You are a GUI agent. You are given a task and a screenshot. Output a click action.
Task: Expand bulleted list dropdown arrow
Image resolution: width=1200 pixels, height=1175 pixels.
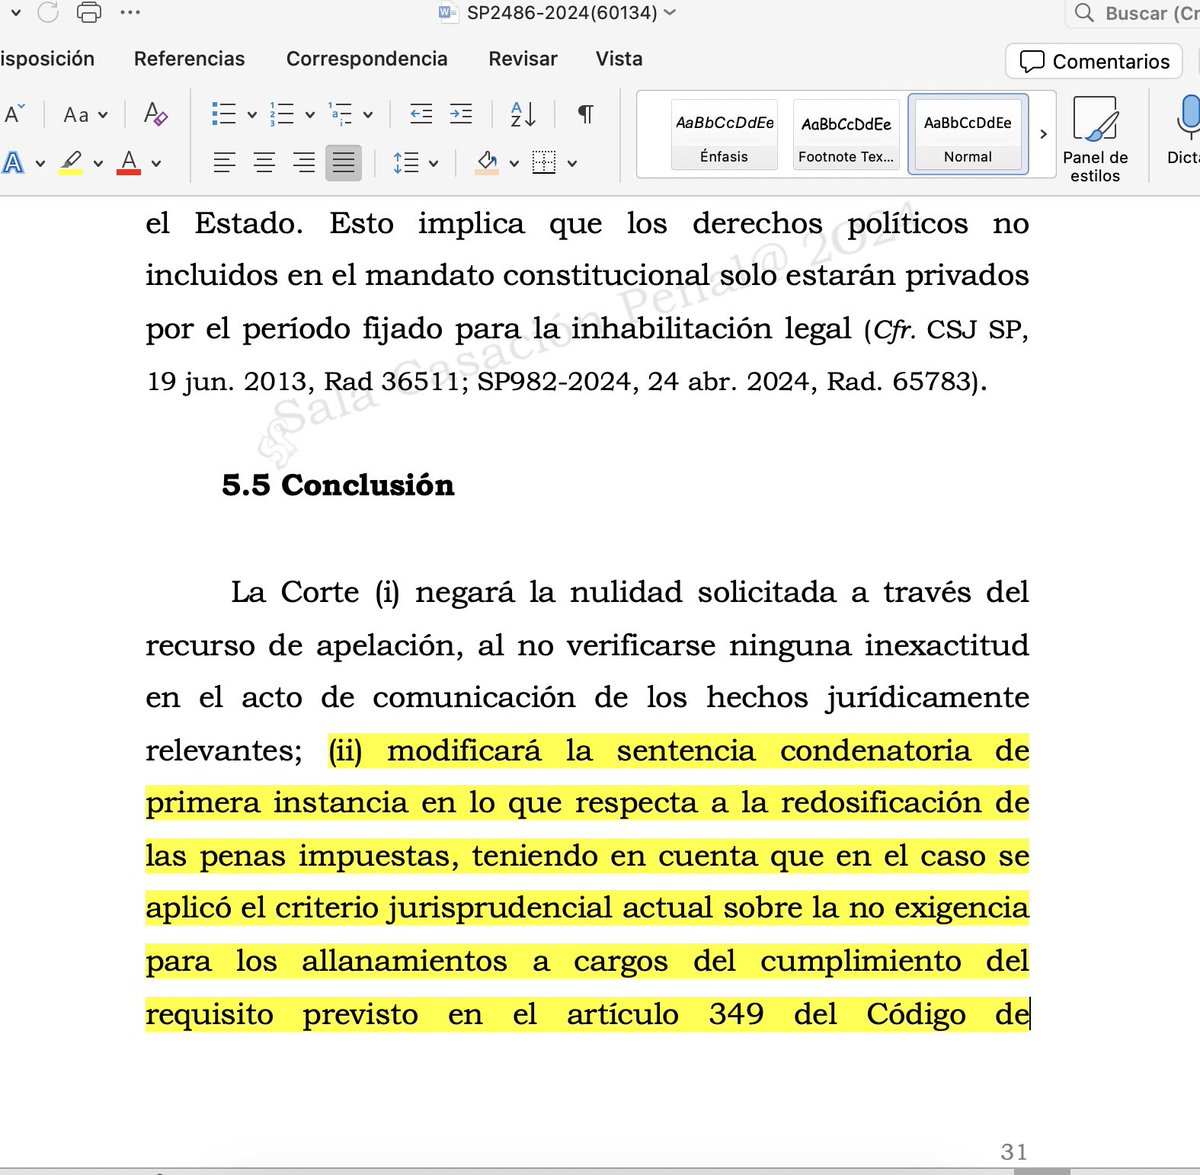coord(252,114)
